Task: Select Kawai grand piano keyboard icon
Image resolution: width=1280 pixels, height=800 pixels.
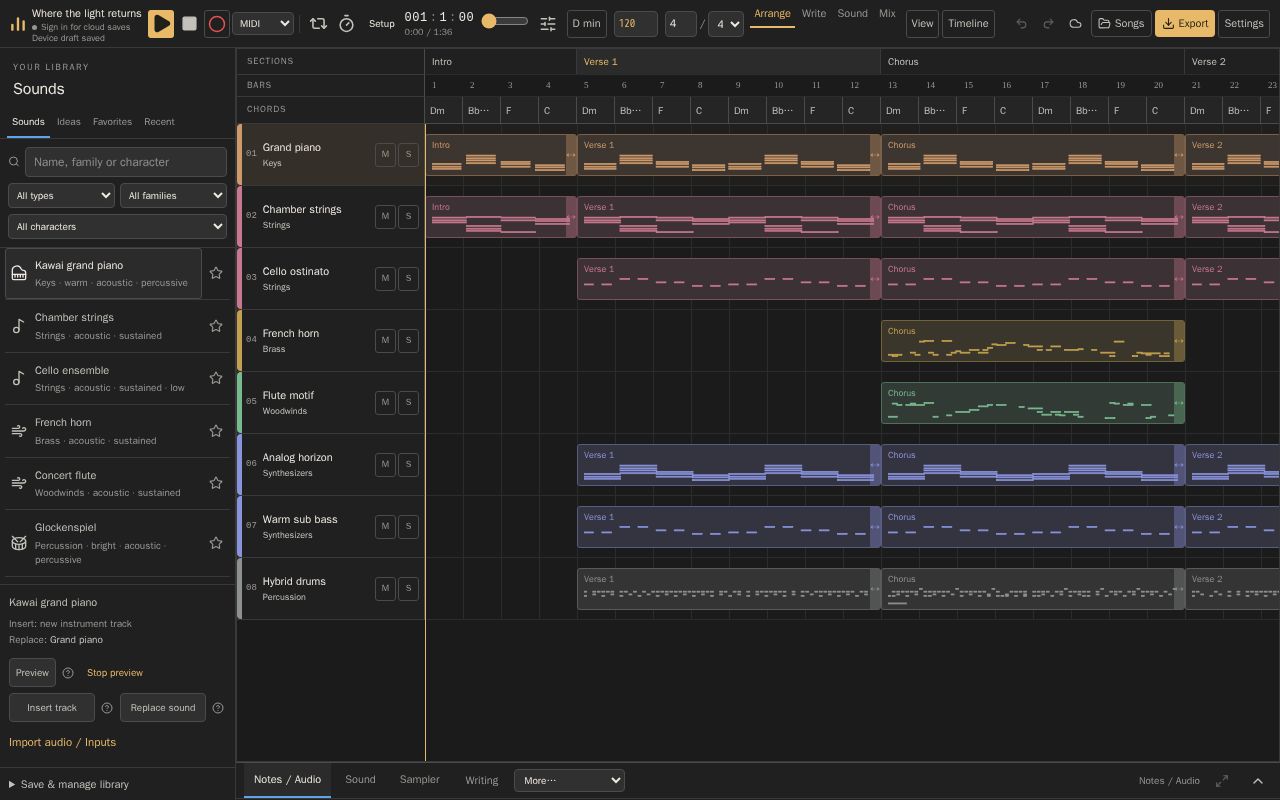Action: (19, 273)
